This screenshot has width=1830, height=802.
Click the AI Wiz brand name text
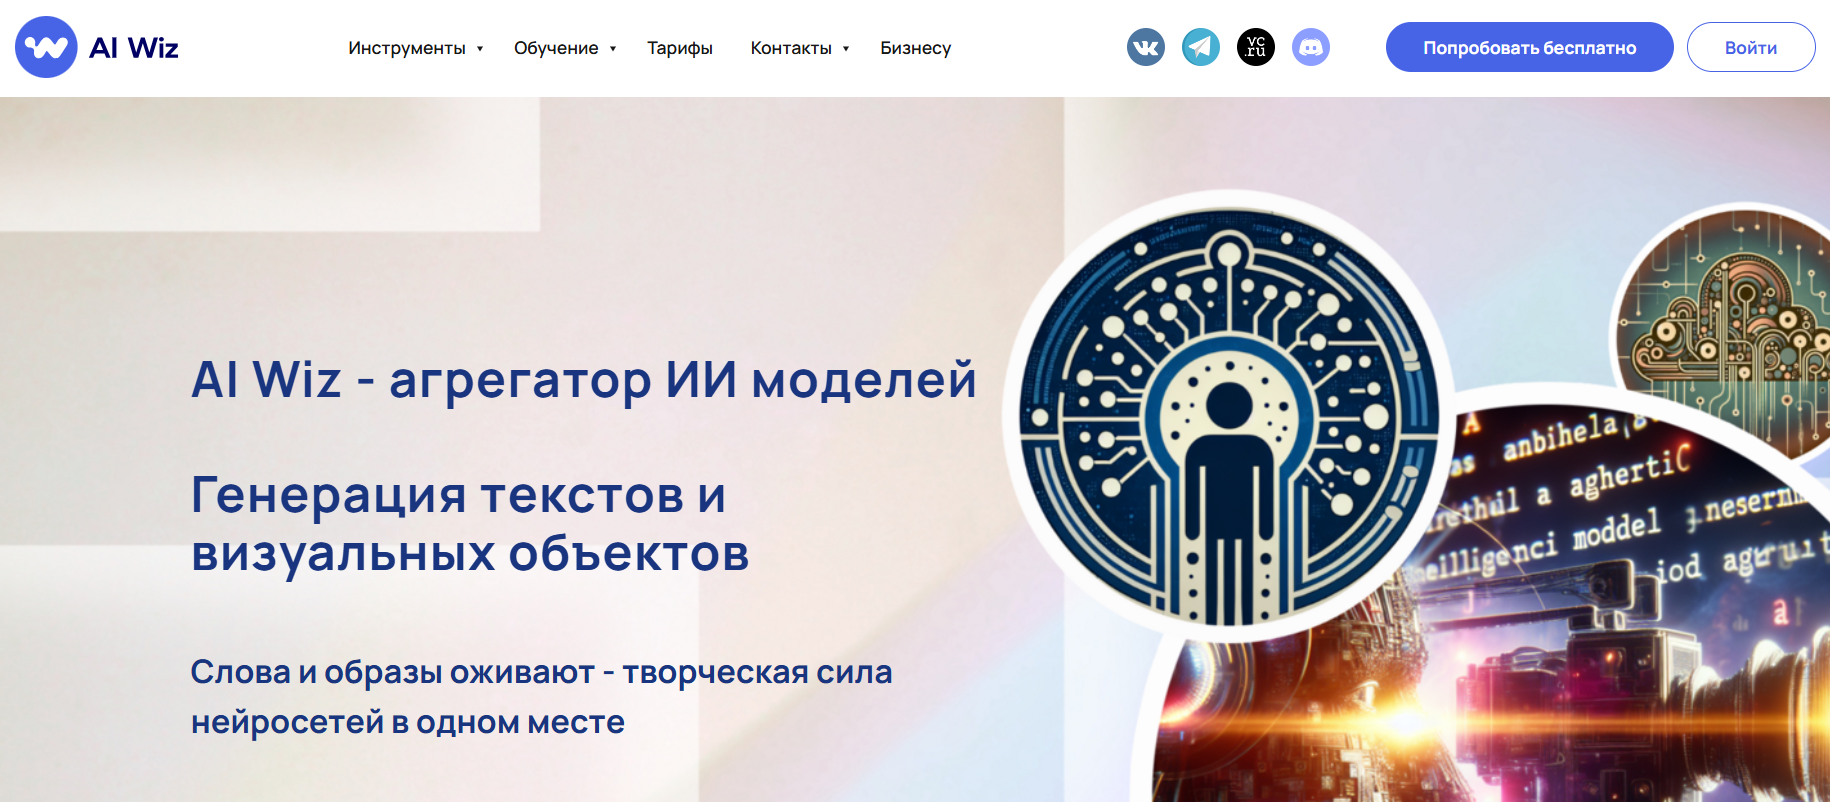134,48
